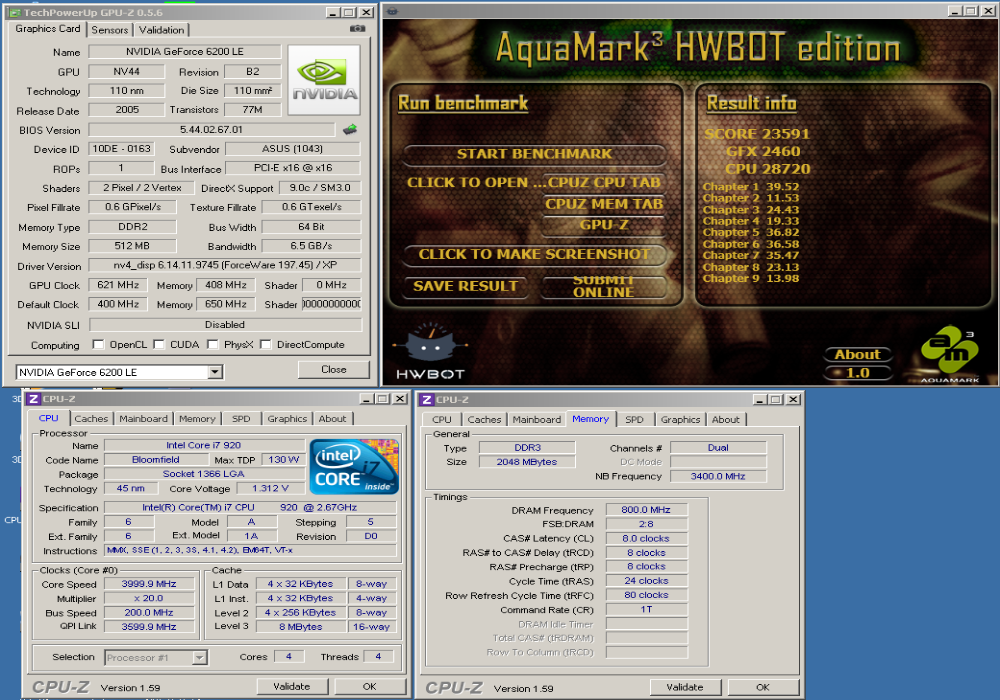Image resolution: width=1000 pixels, height=700 pixels.
Task: Click the Multiplier x 20.0 value
Action: (149, 599)
